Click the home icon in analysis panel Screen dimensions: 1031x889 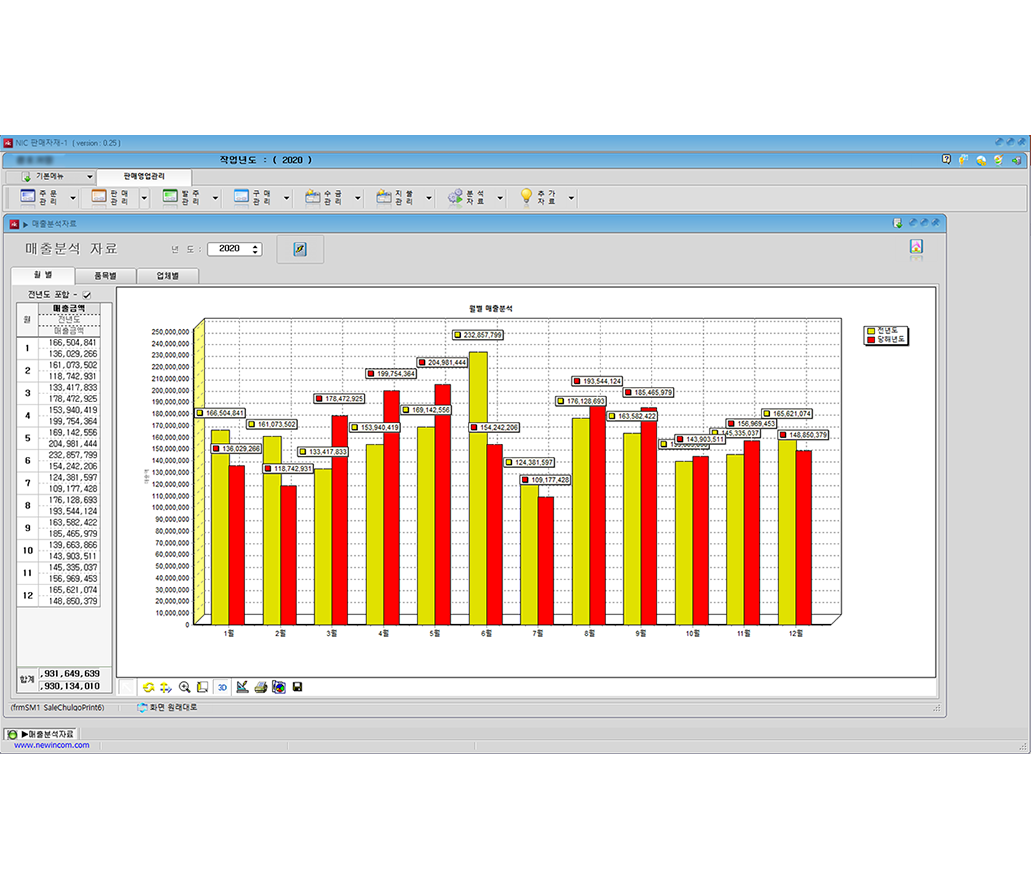[915, 247]
